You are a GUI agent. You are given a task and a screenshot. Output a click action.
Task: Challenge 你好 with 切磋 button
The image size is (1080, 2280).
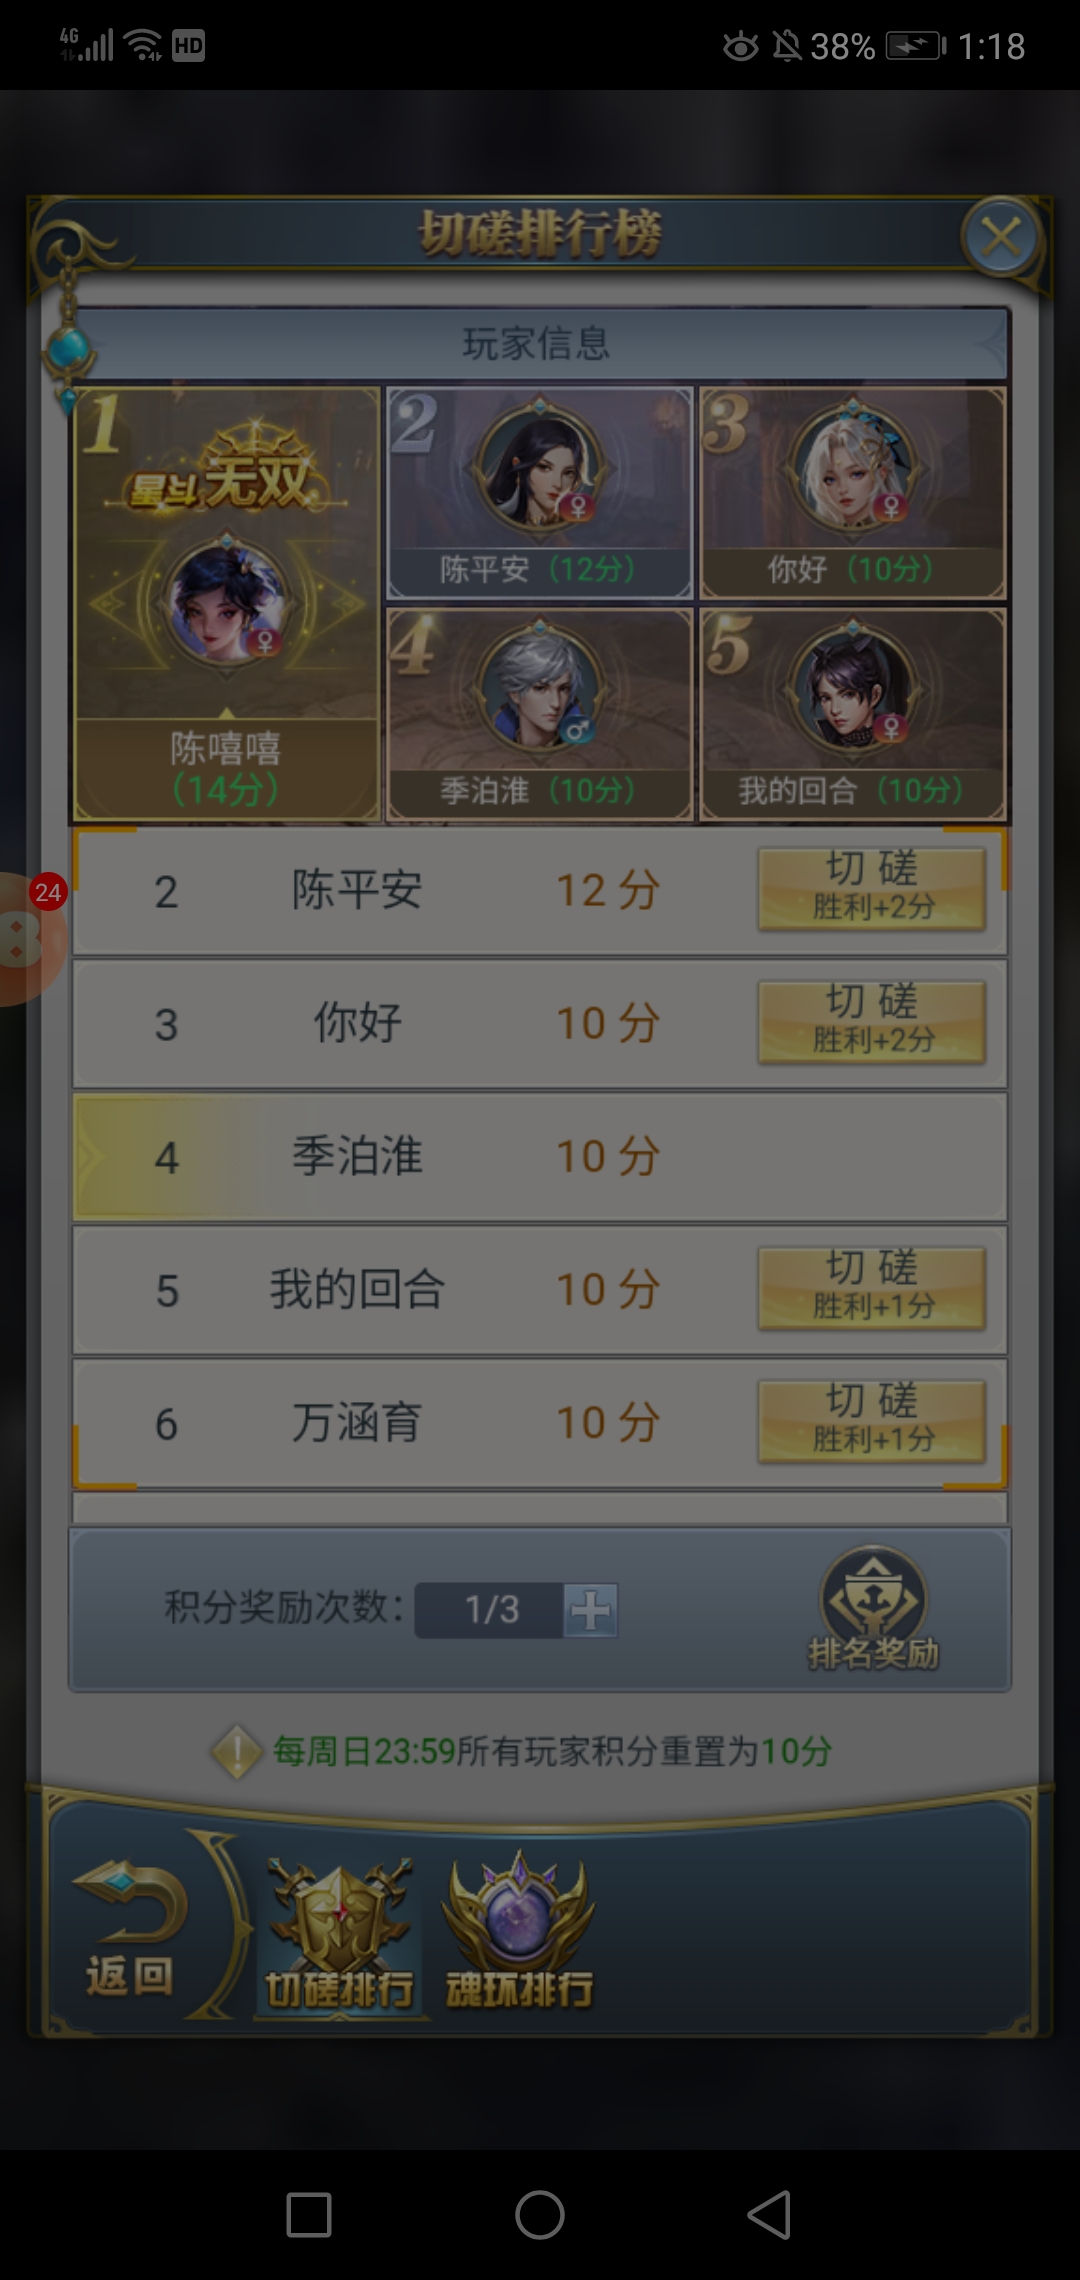tap(872, 1022)
